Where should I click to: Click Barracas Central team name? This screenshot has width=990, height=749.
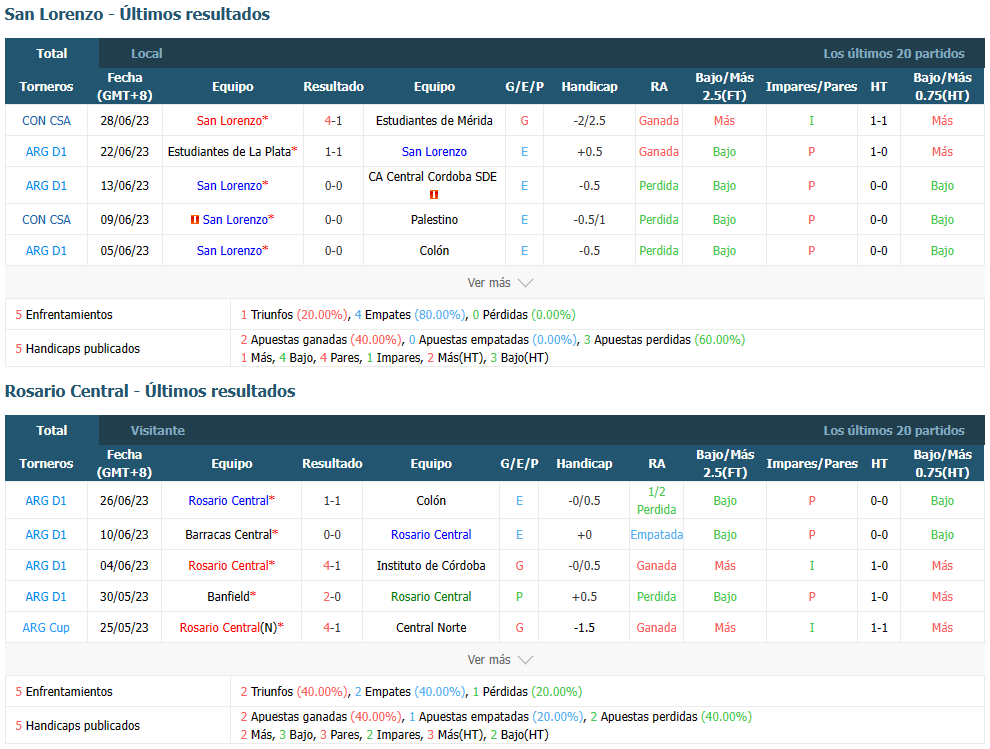[229, 535]
